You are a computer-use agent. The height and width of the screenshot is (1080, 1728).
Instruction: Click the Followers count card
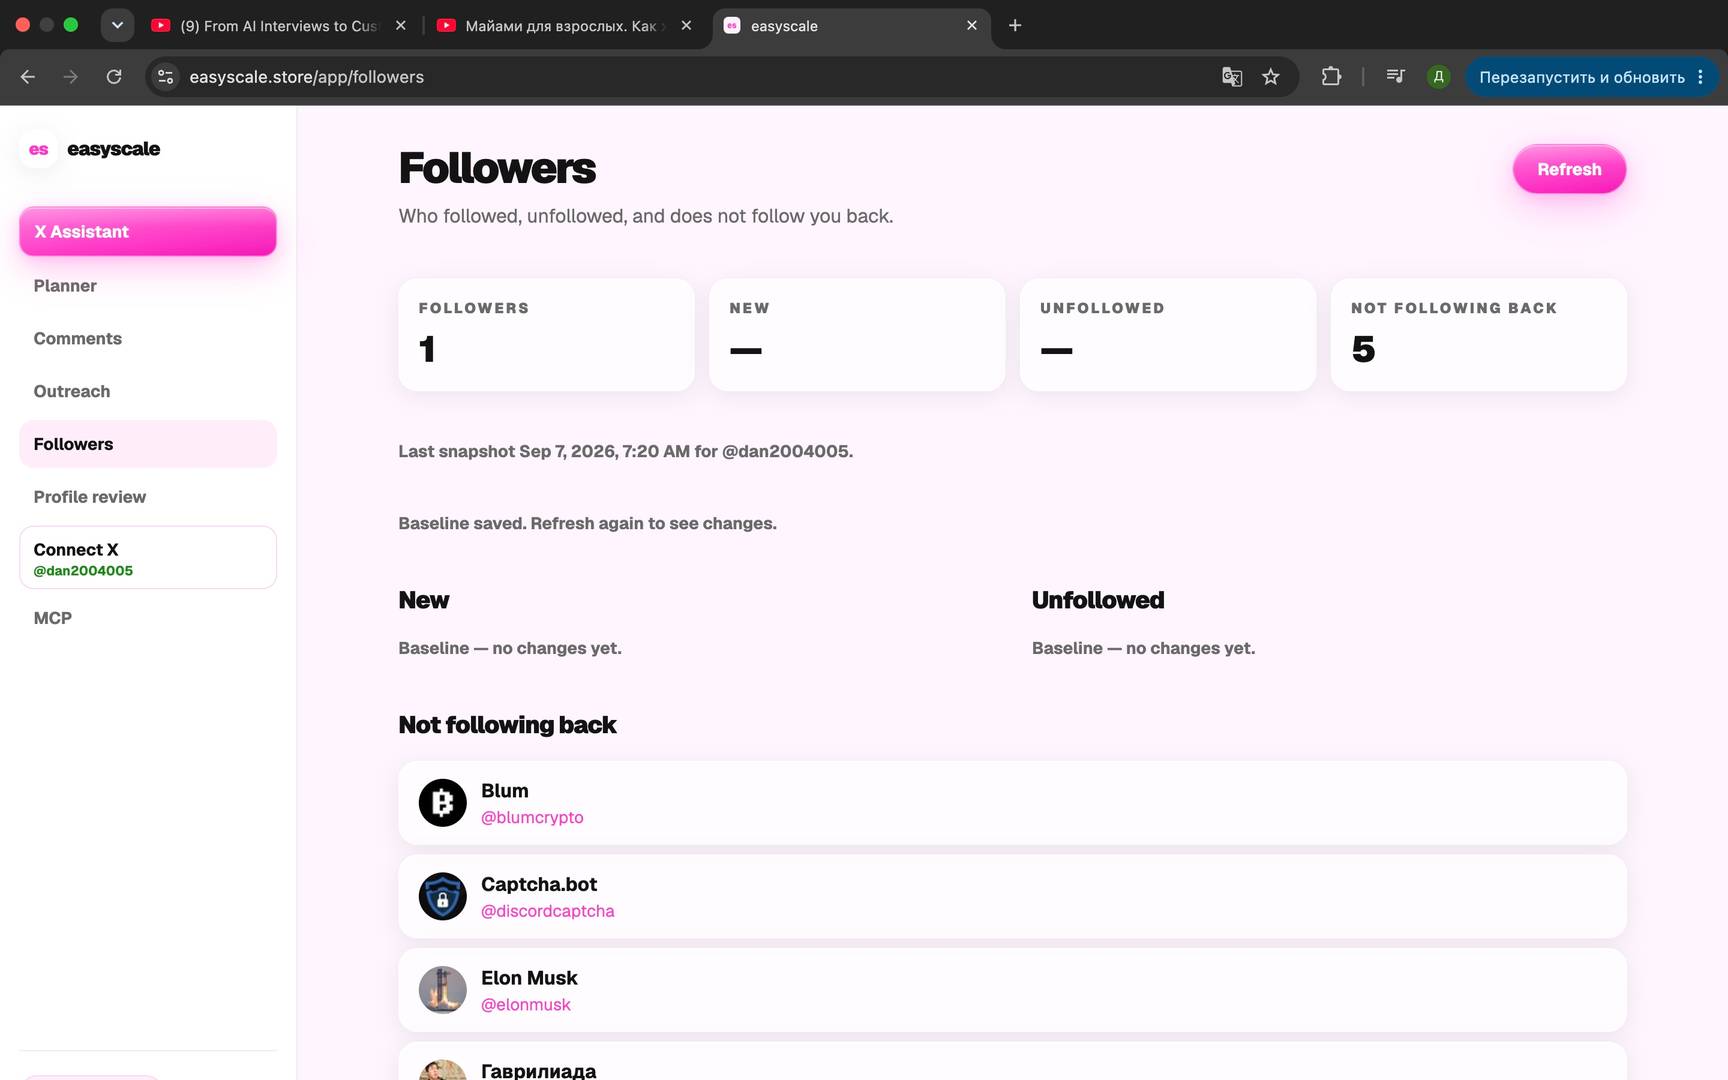[x=546, y=335]
